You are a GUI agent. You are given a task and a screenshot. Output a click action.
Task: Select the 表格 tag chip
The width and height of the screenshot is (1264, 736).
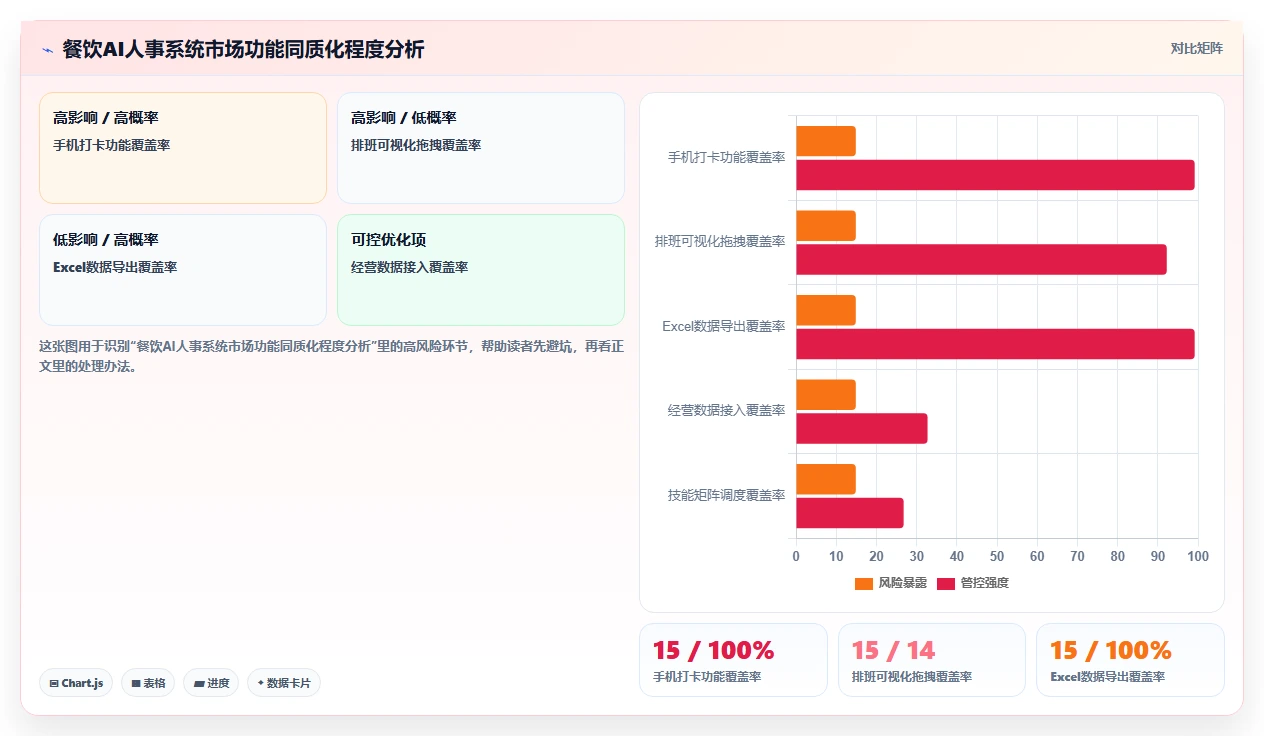point(148,683)
